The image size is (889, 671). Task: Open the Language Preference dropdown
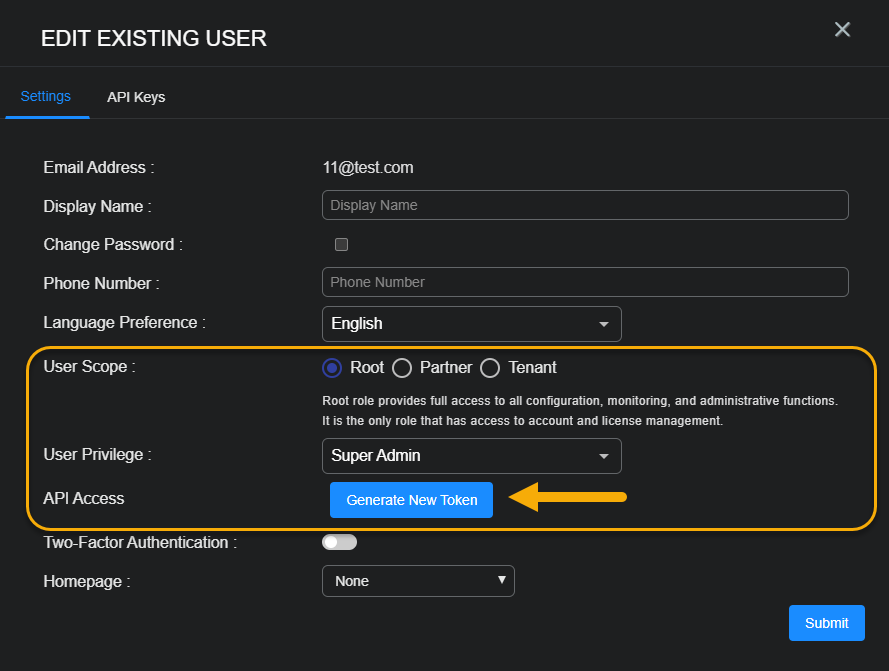471,324
